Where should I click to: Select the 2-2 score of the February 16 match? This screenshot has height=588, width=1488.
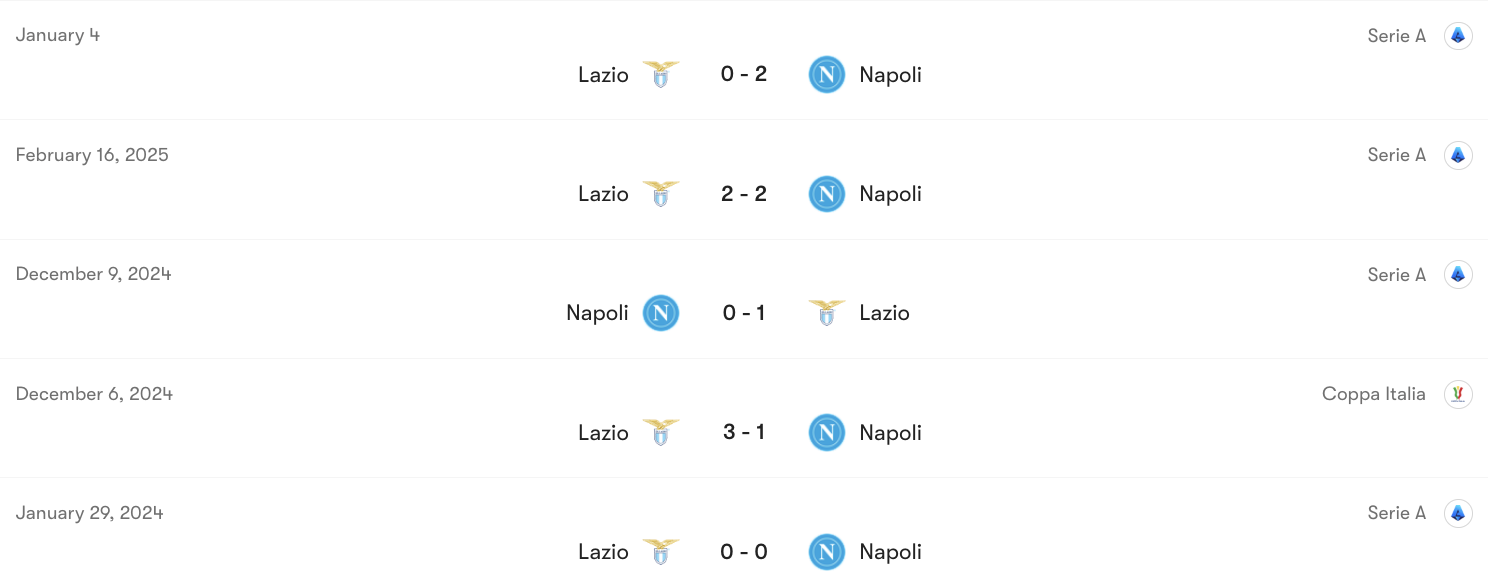(x=744, y=193)
